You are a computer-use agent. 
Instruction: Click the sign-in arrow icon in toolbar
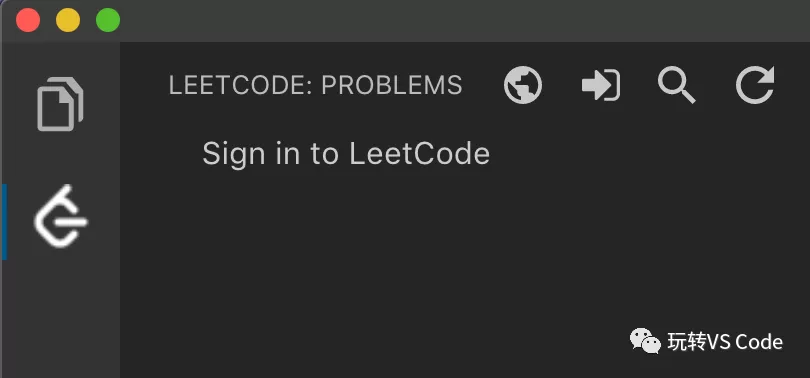(x=601, y=85)
